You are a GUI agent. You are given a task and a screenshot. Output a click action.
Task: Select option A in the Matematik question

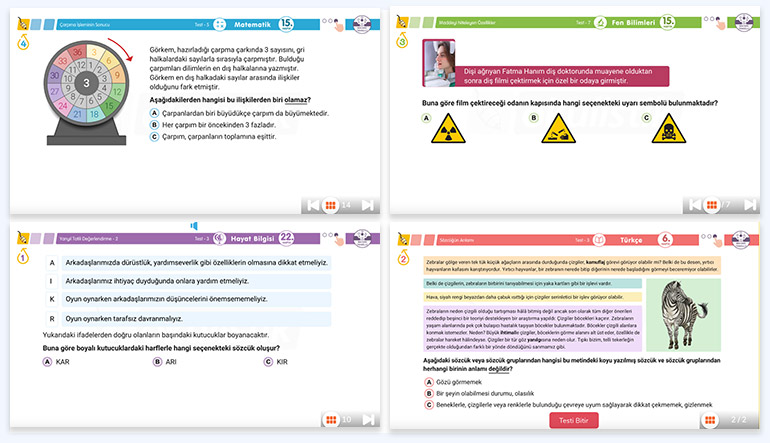tap(154, 114)
